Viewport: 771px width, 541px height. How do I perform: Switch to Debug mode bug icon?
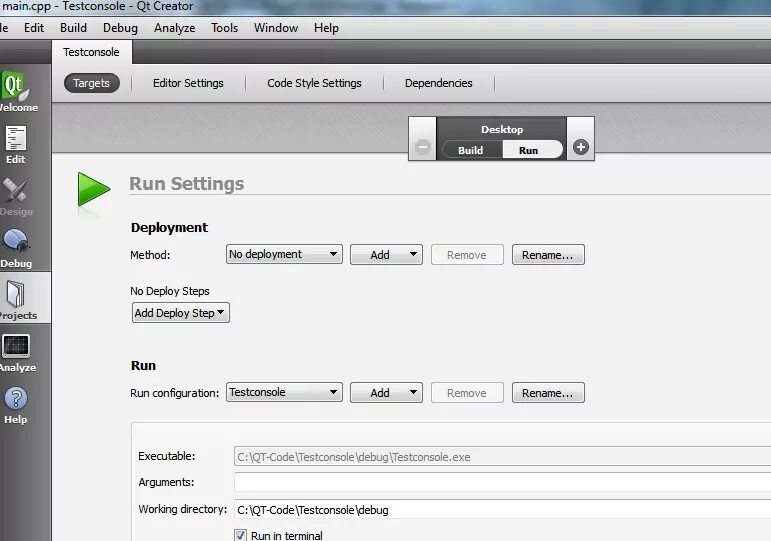point(16,248)
